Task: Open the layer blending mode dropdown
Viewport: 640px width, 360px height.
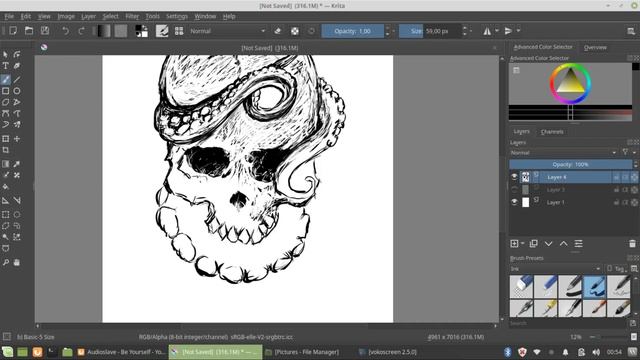Action: pyautogui.click(x=563, y=153)
